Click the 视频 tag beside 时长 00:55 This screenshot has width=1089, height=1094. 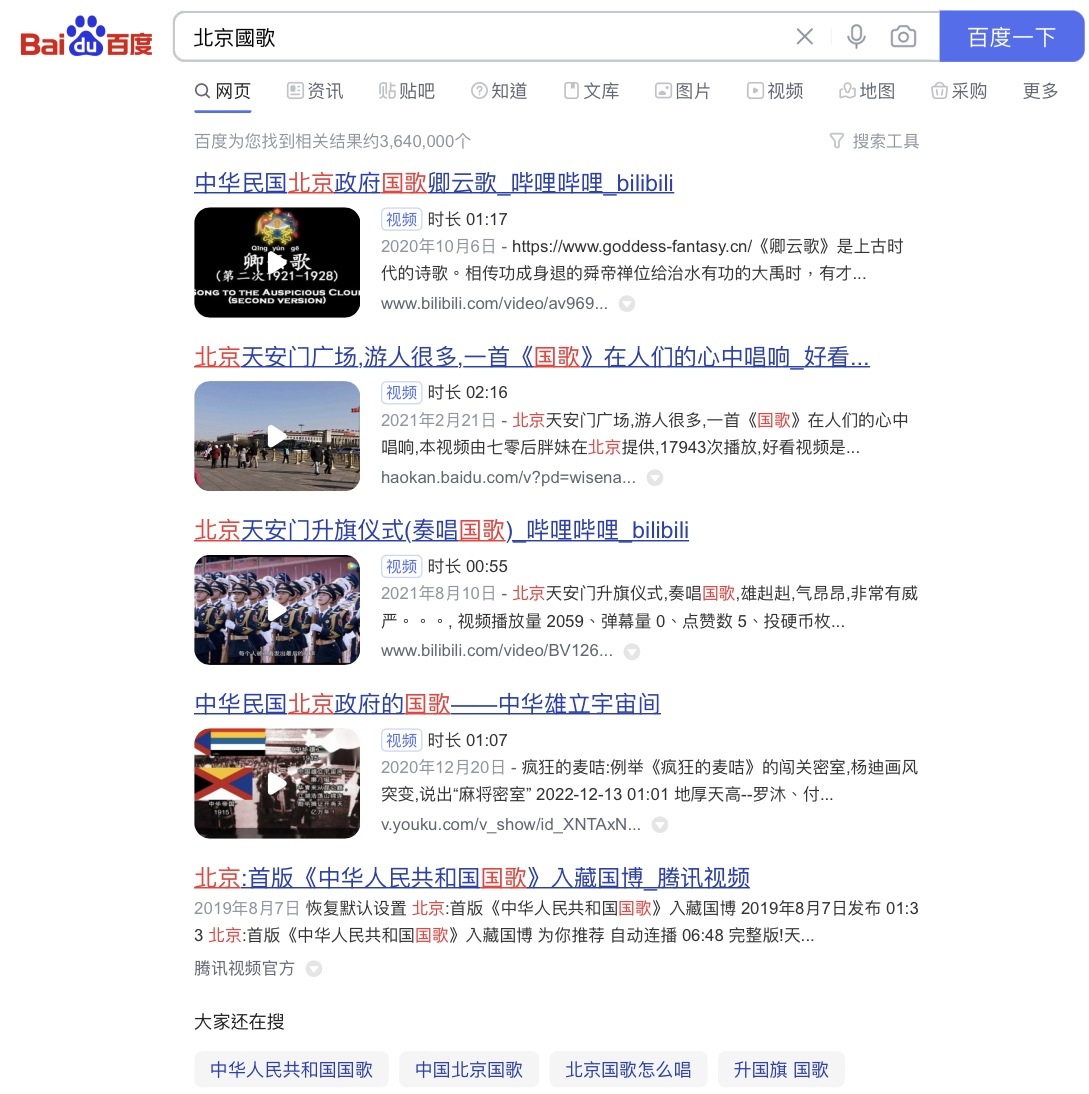pyautogui.click(x=401, y=567)
